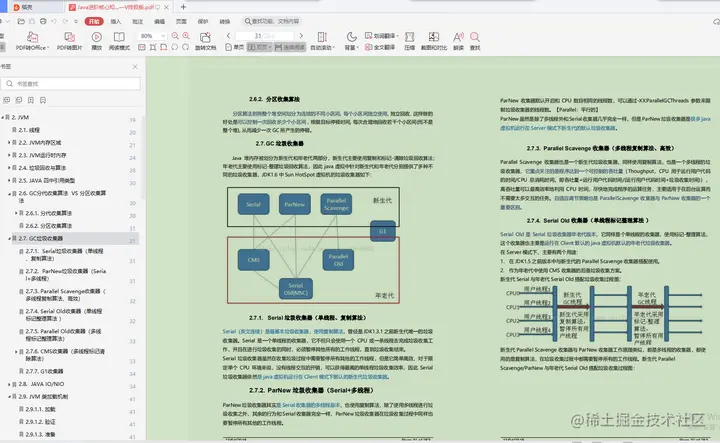Click the 压缩 compress icon
Viewport: 720px width, 443px height.
(x=409, y=37)
